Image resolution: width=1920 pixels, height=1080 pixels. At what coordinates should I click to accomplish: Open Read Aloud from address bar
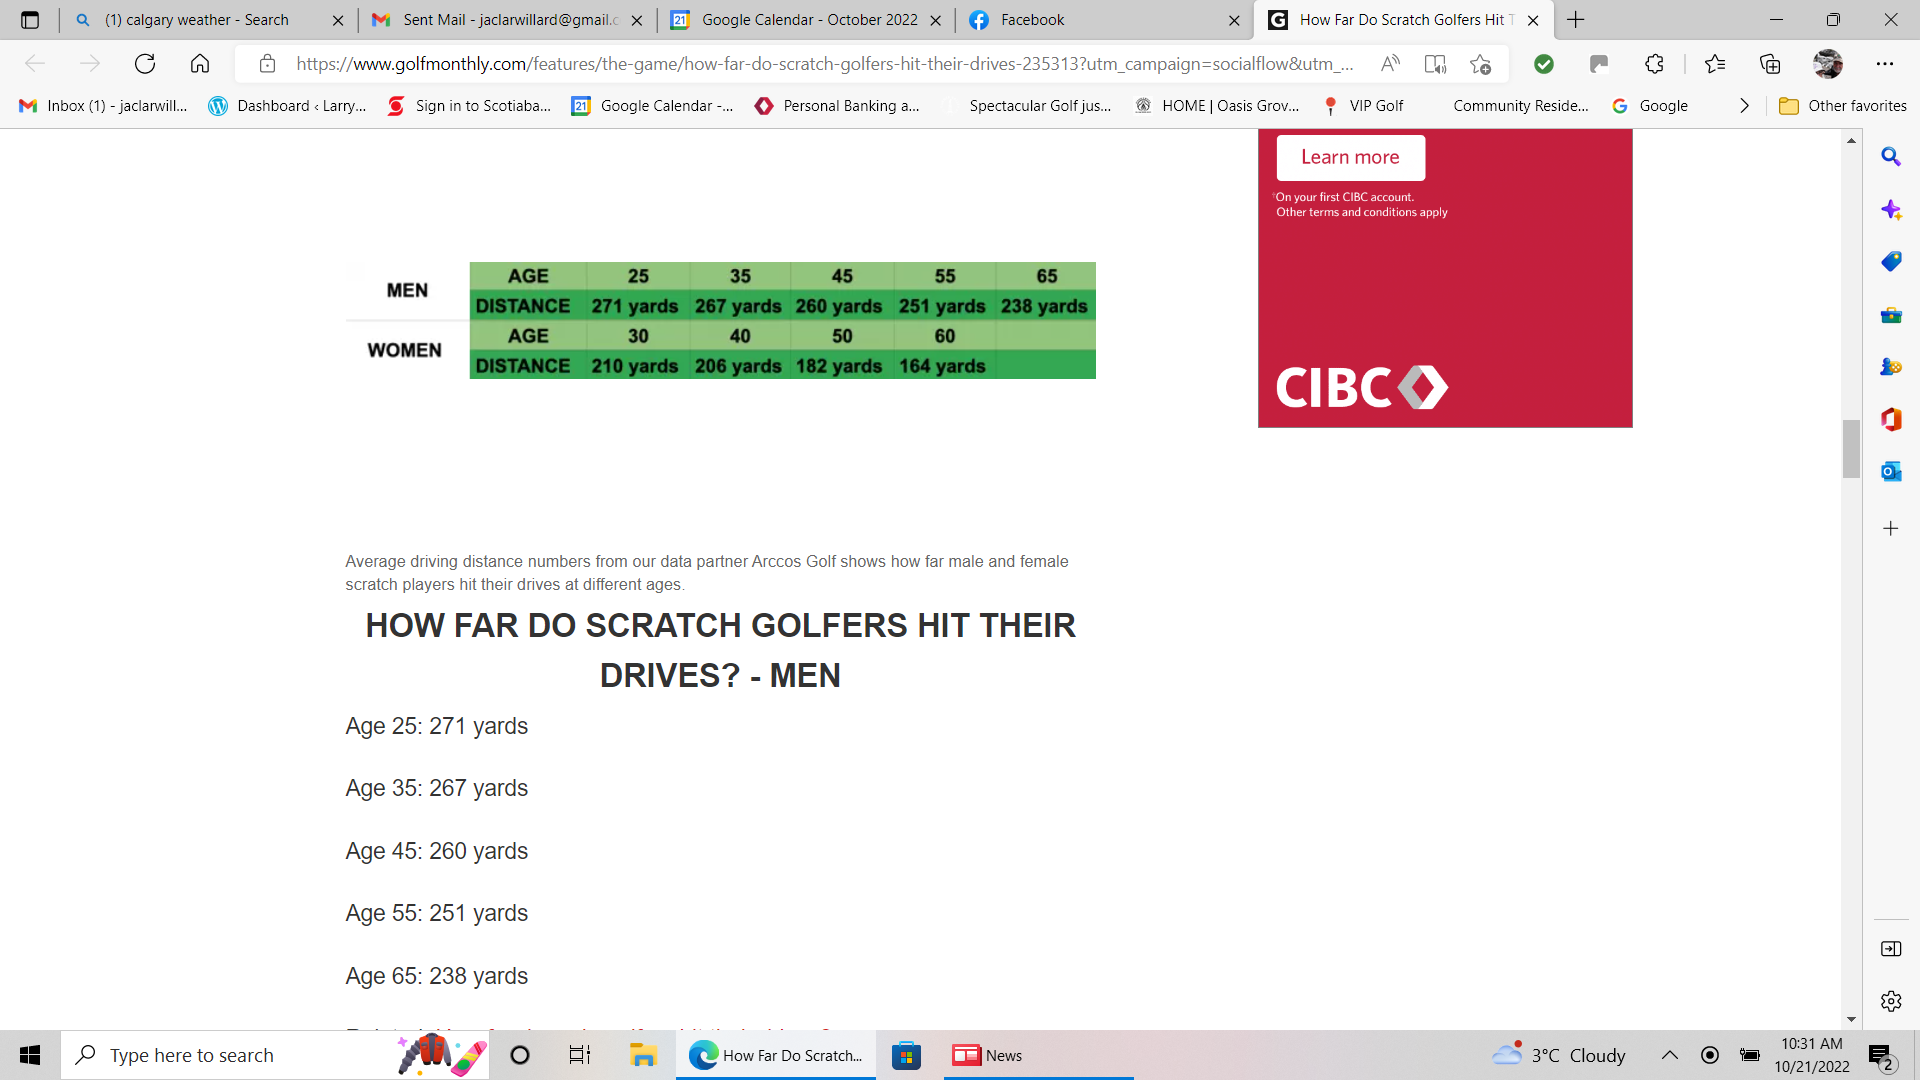(x=1390, y=64)
